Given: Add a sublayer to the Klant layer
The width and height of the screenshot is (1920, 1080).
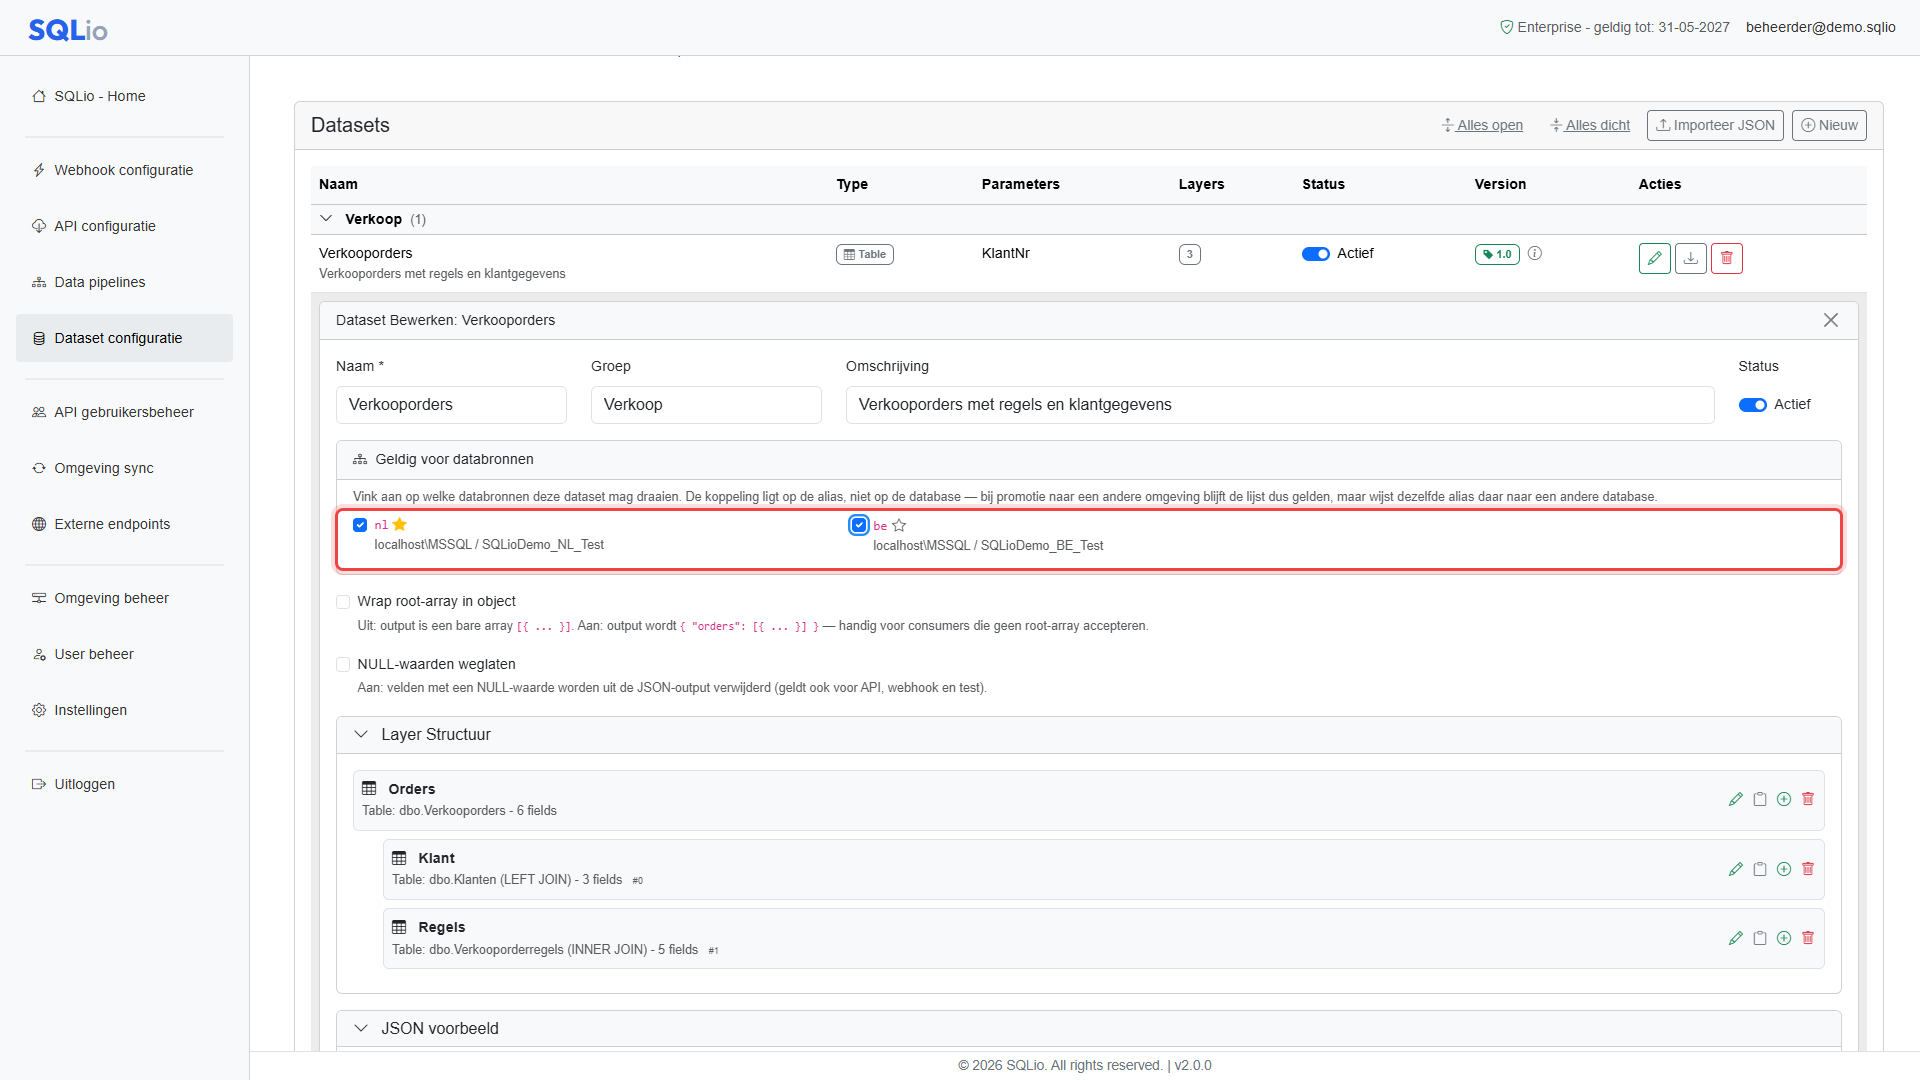Looking at the screenshot, I should coord(1784,869).
